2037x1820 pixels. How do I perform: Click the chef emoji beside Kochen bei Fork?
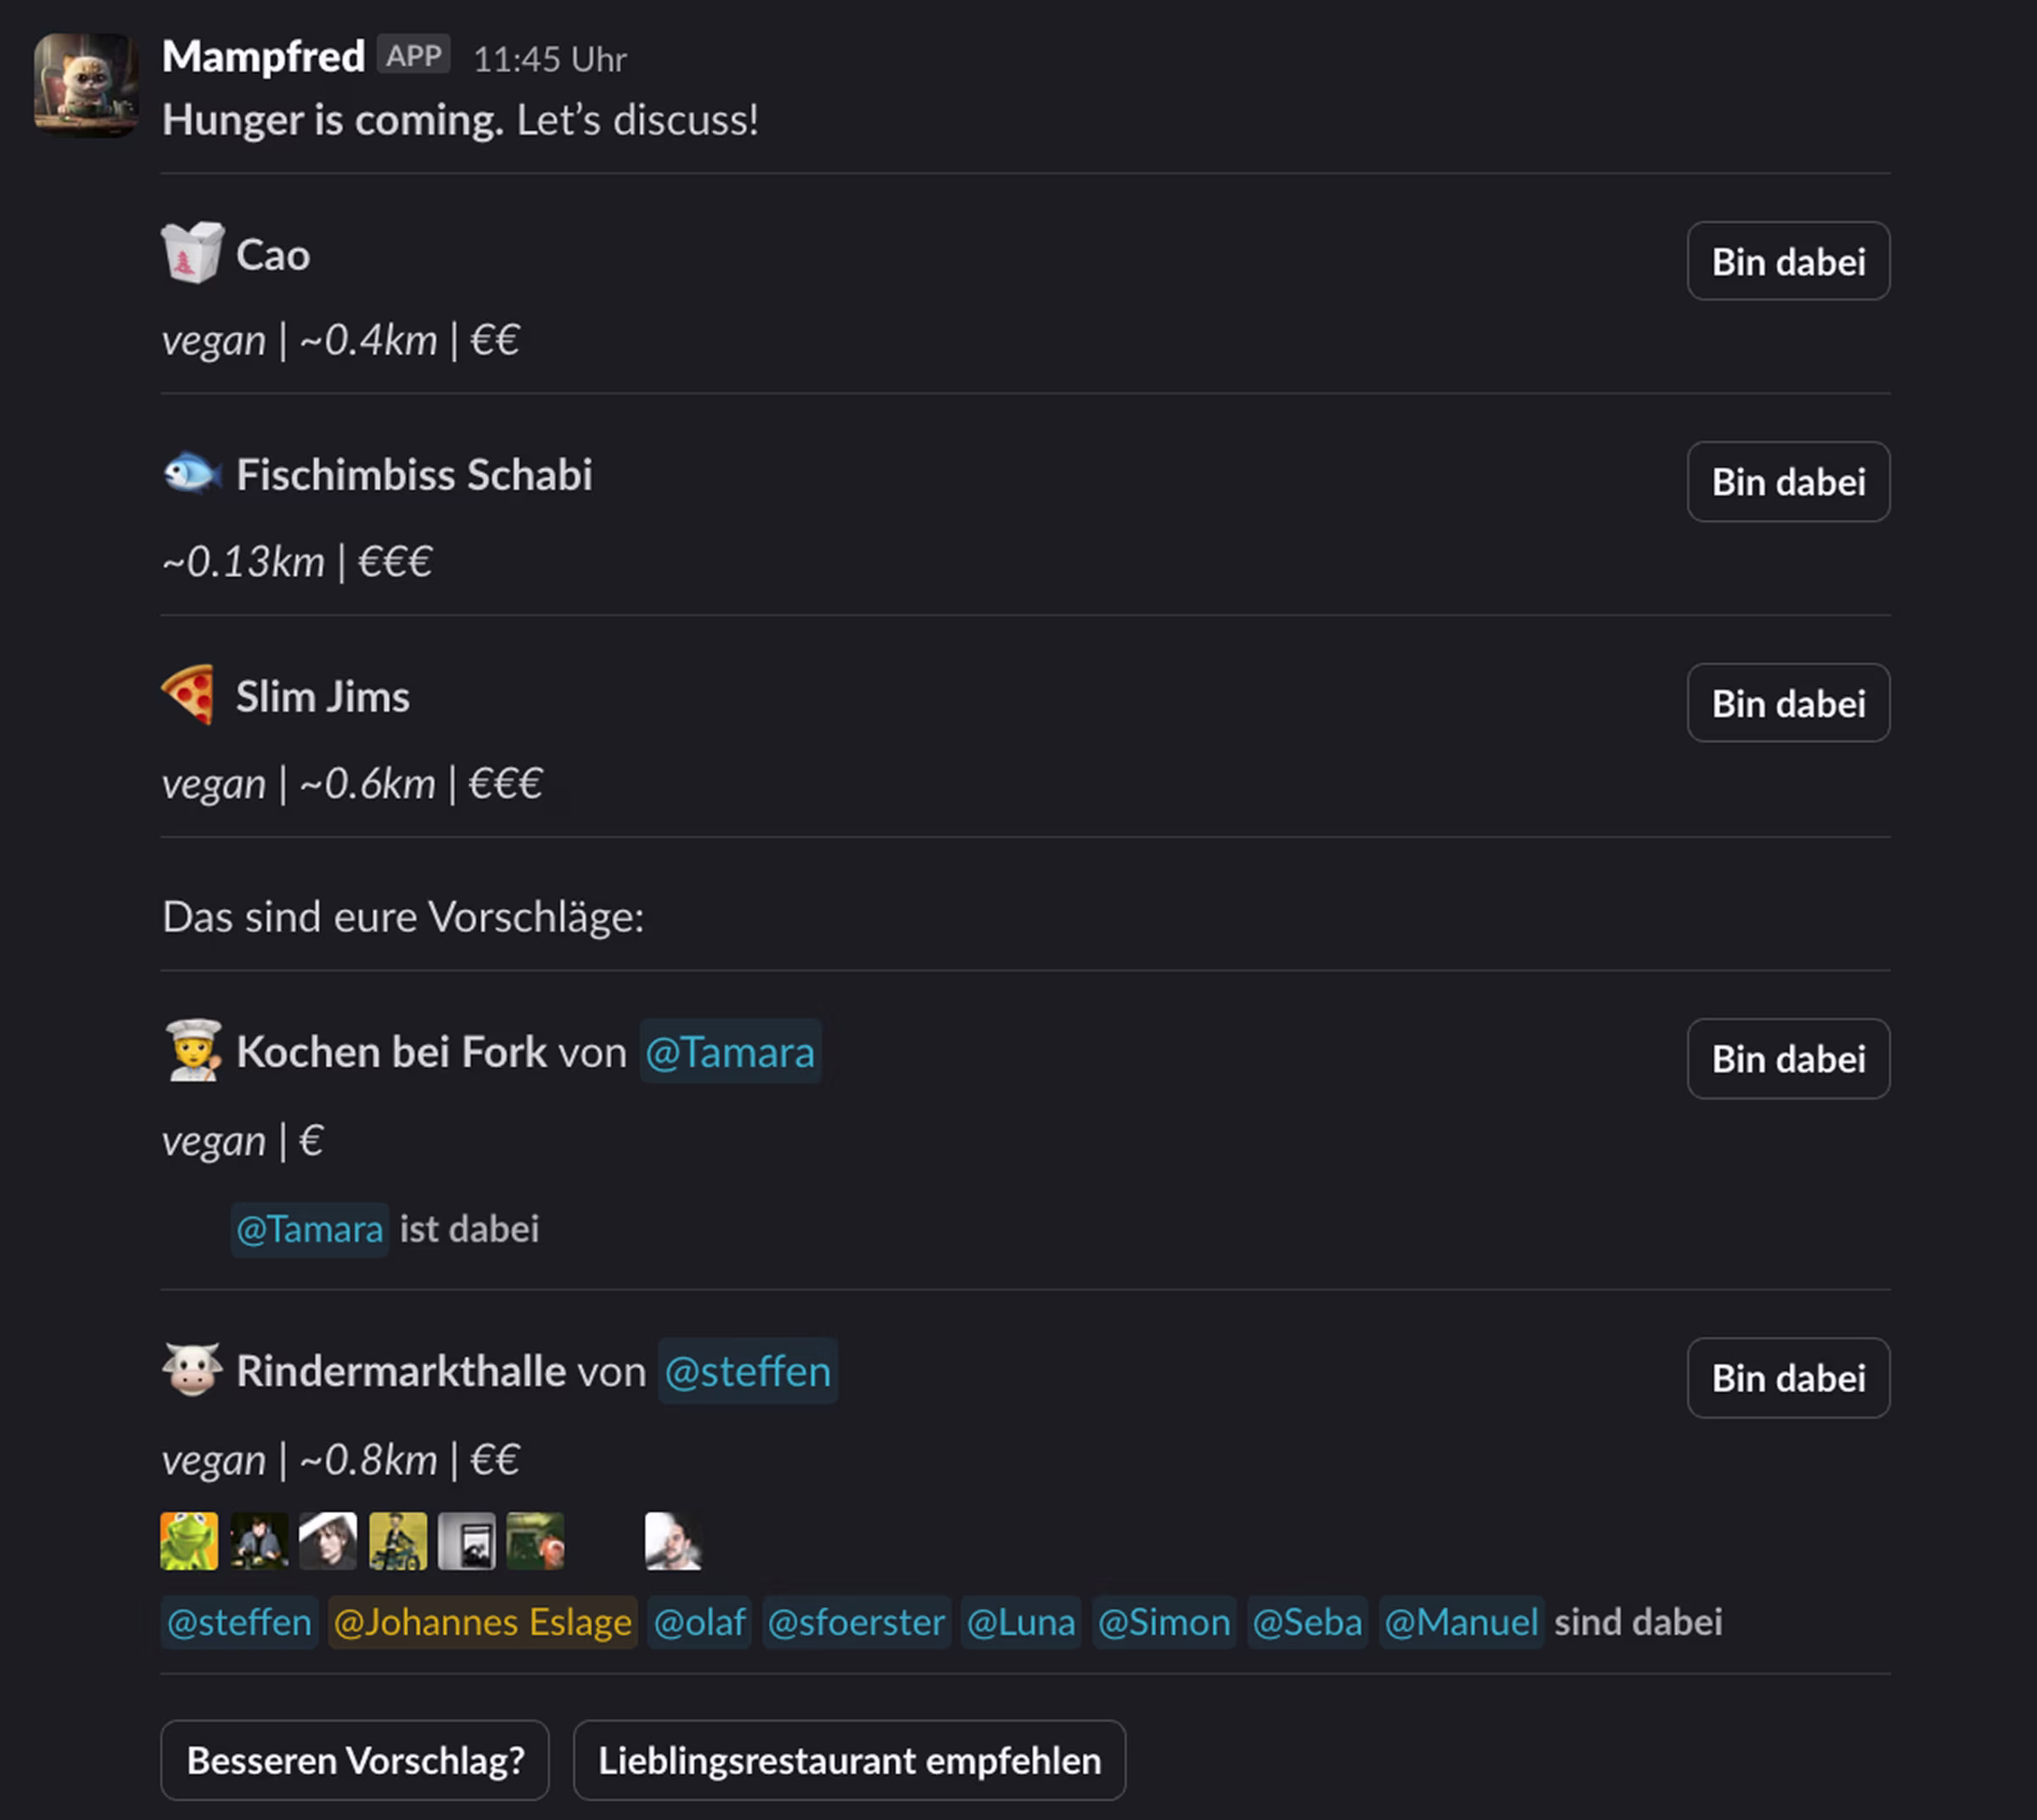click(192, 1051)
